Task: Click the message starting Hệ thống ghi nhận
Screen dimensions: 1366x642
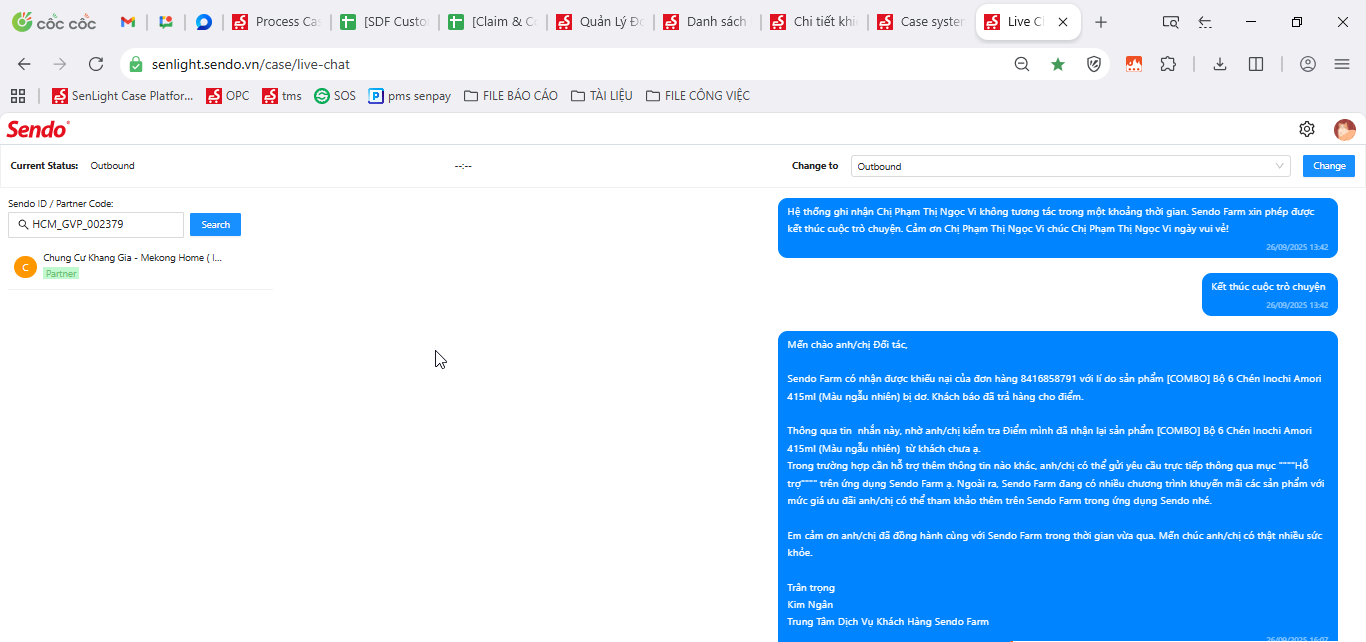Action: [x=1058, y=227]
